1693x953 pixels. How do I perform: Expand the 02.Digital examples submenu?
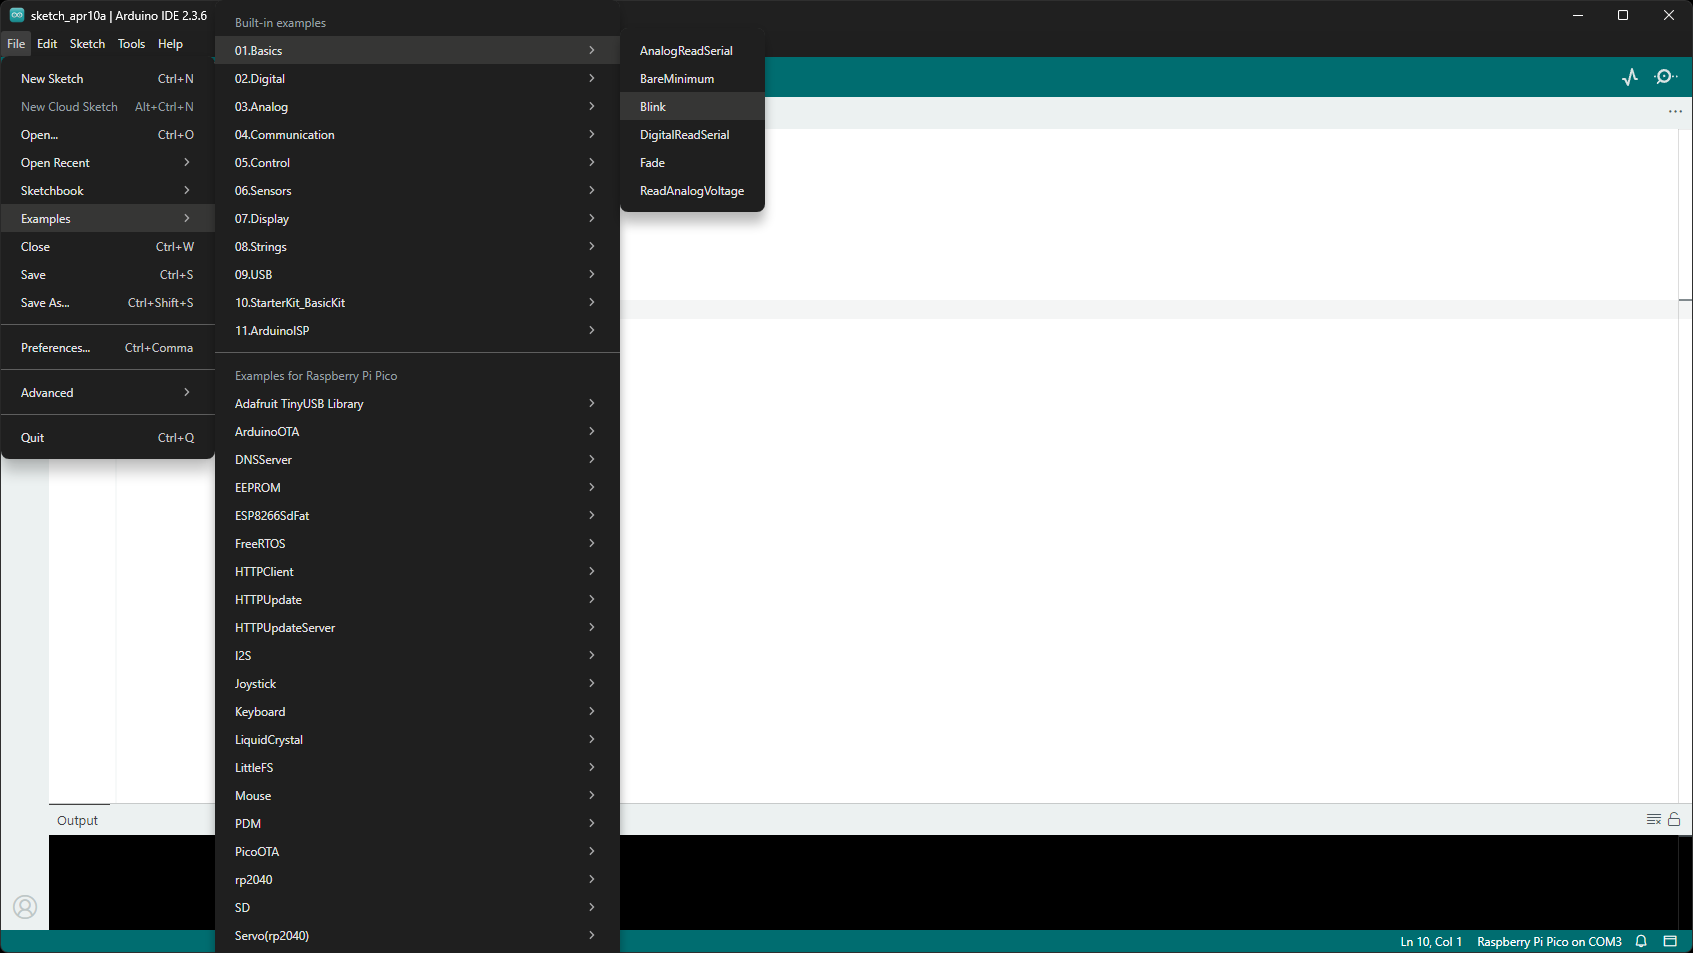(x=416, y=79)
